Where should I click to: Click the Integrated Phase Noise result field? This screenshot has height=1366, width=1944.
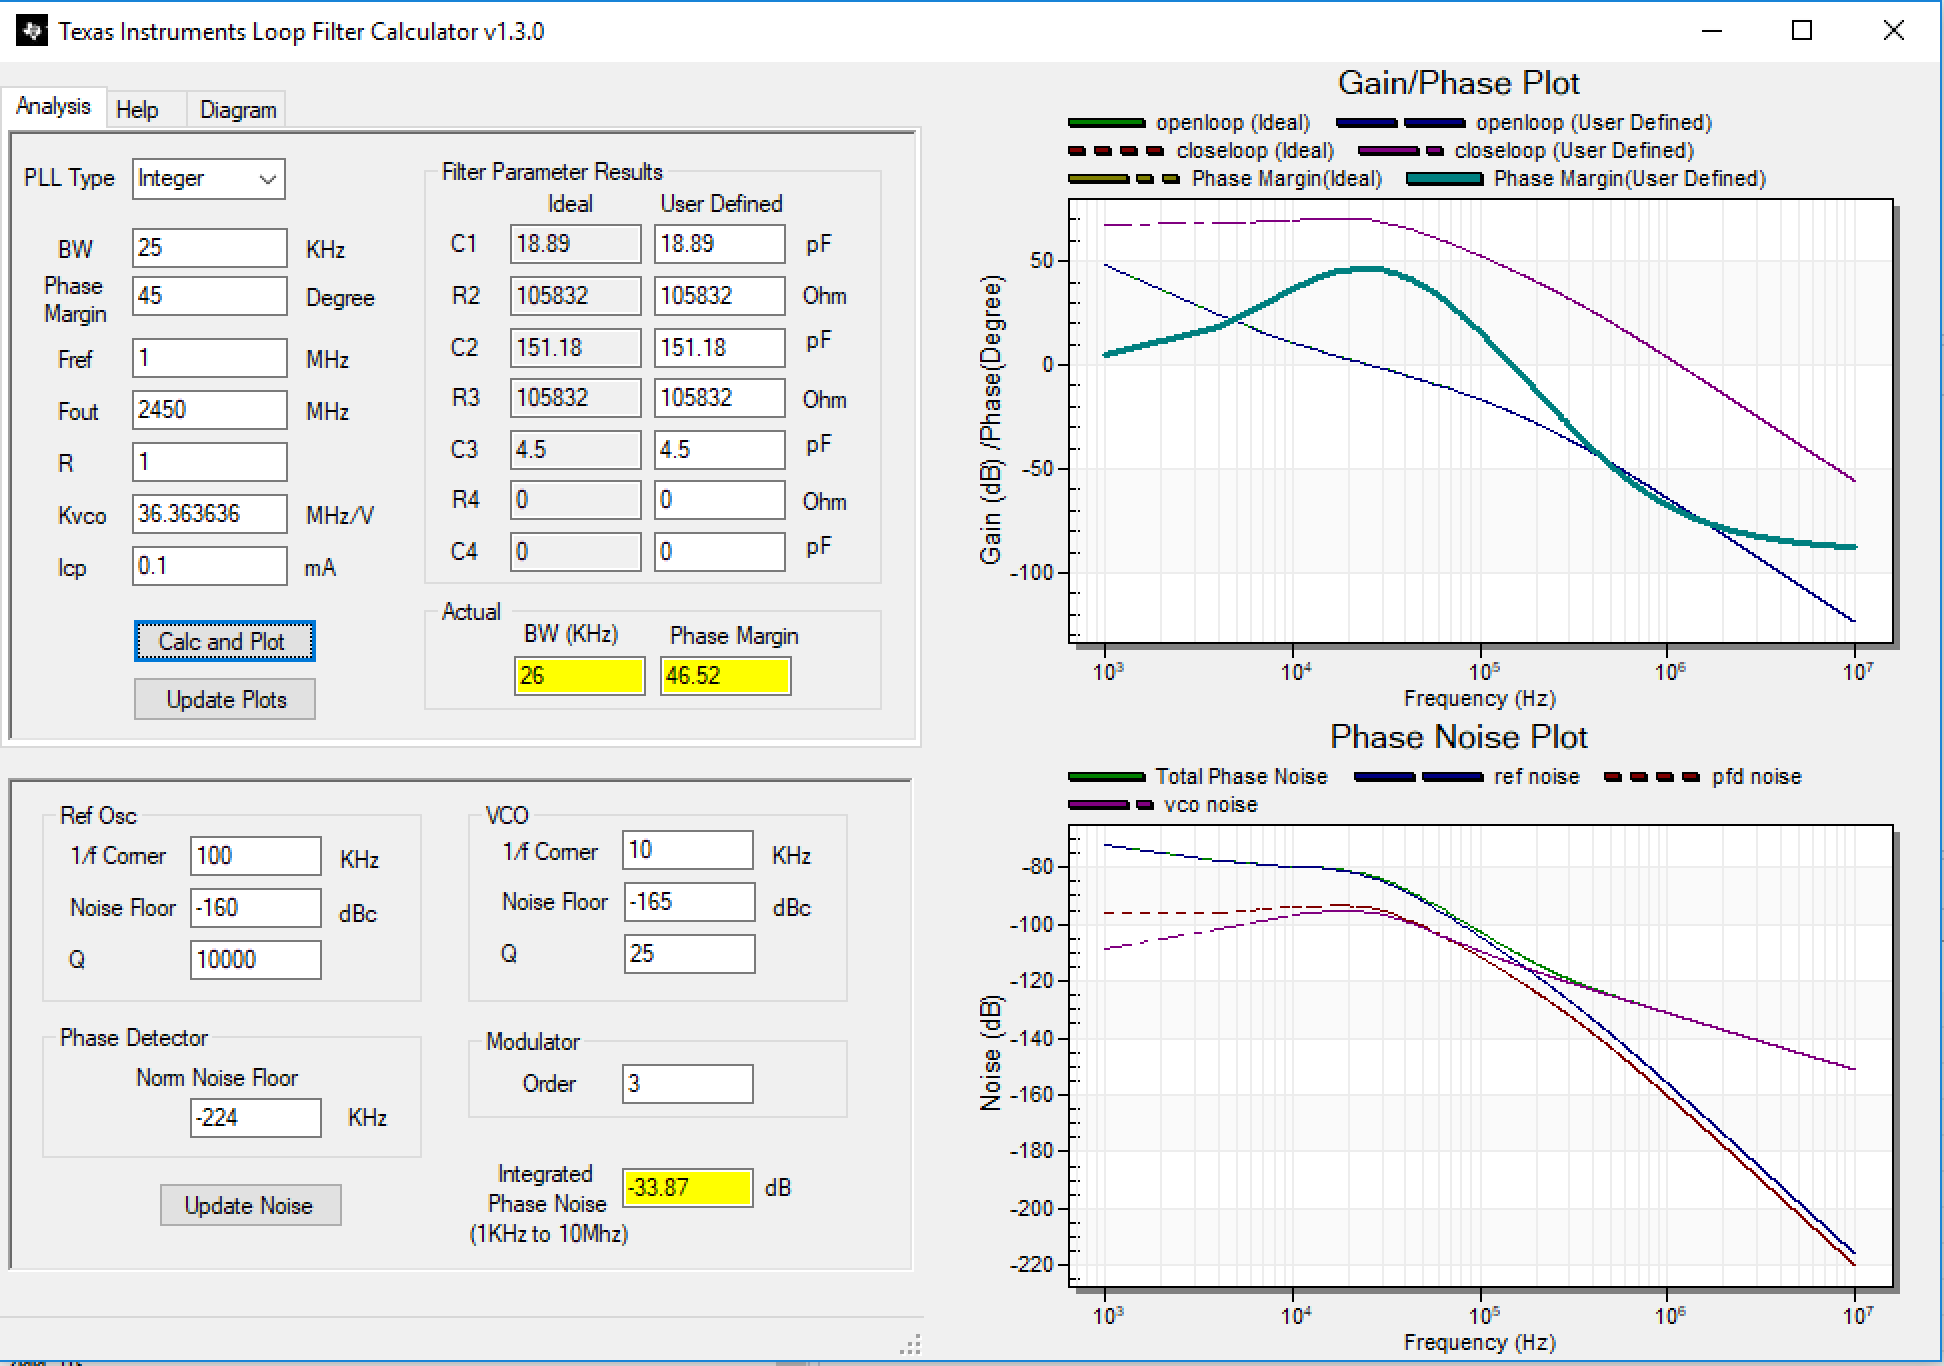click(688, 1188)
